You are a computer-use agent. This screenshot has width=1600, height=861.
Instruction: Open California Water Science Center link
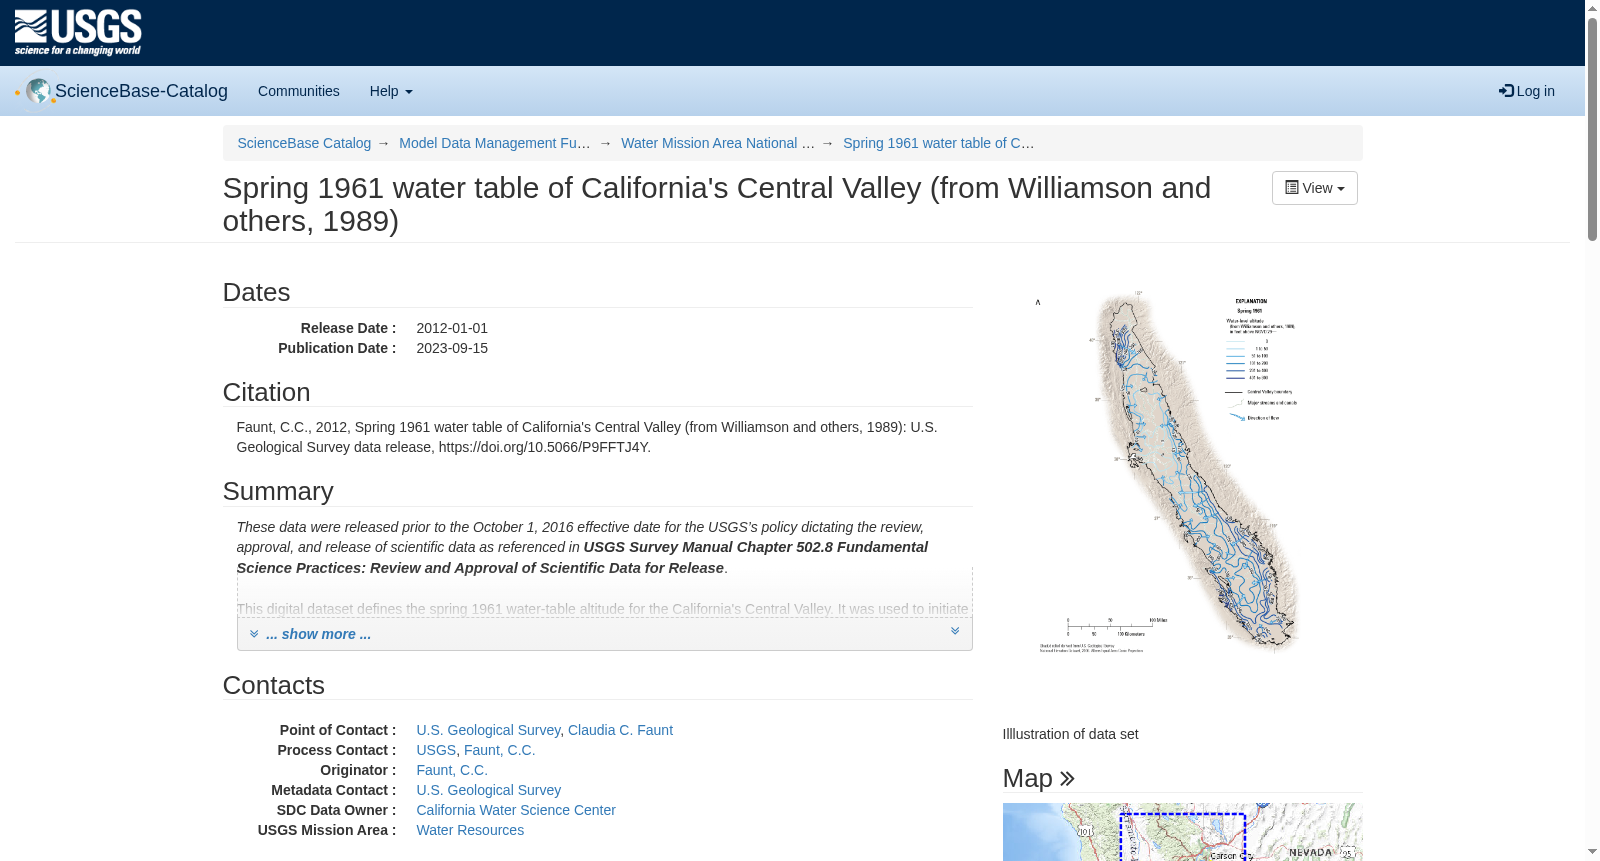coord(516,810)
